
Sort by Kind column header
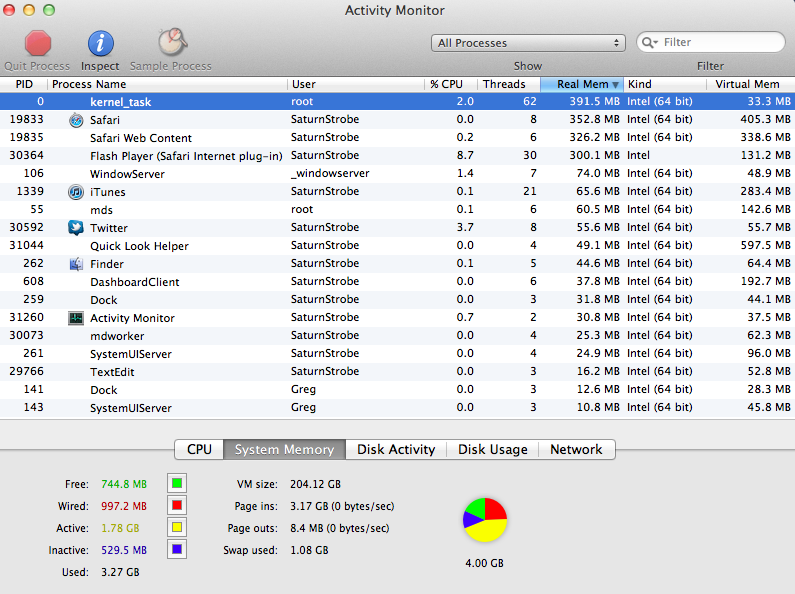664,84
